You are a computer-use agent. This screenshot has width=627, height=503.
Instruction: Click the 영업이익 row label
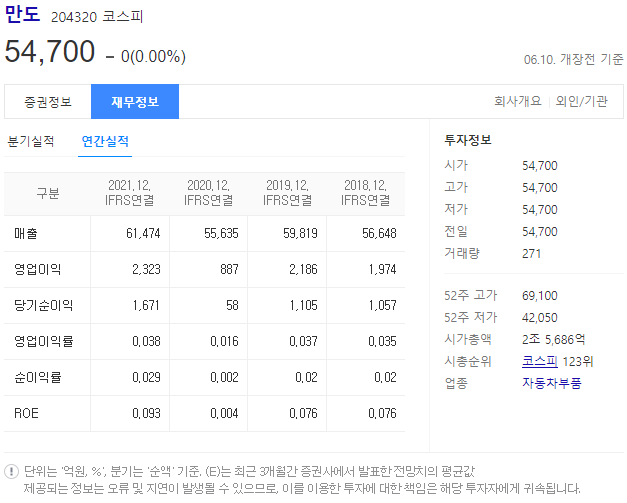tap(38, 269)
